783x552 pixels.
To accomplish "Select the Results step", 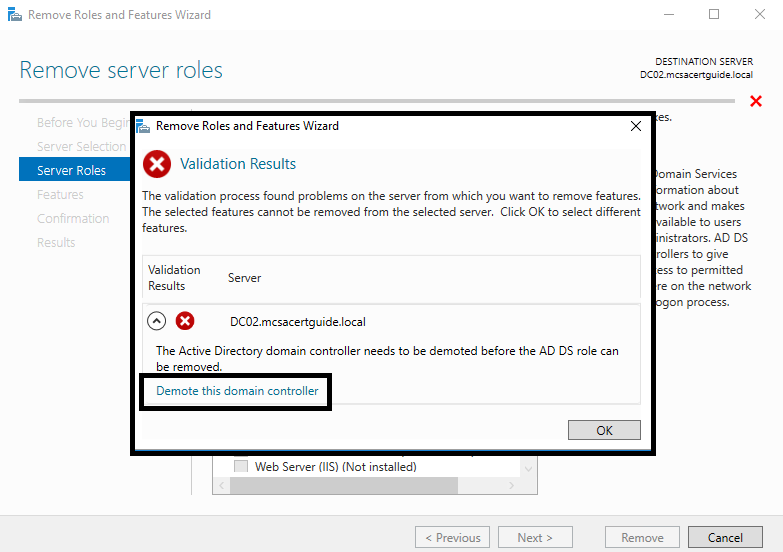I will (x=56, y=242).
